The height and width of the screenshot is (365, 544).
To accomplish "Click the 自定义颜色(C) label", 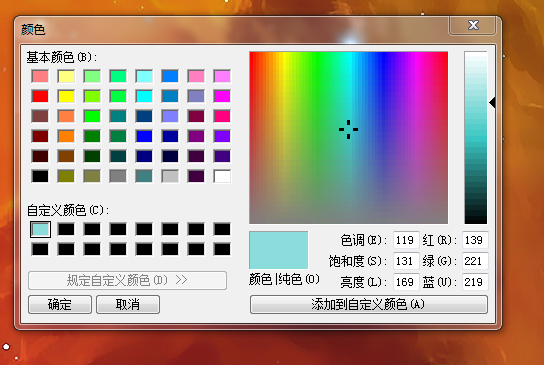I will pyautogui.click(x=68, y=210).
